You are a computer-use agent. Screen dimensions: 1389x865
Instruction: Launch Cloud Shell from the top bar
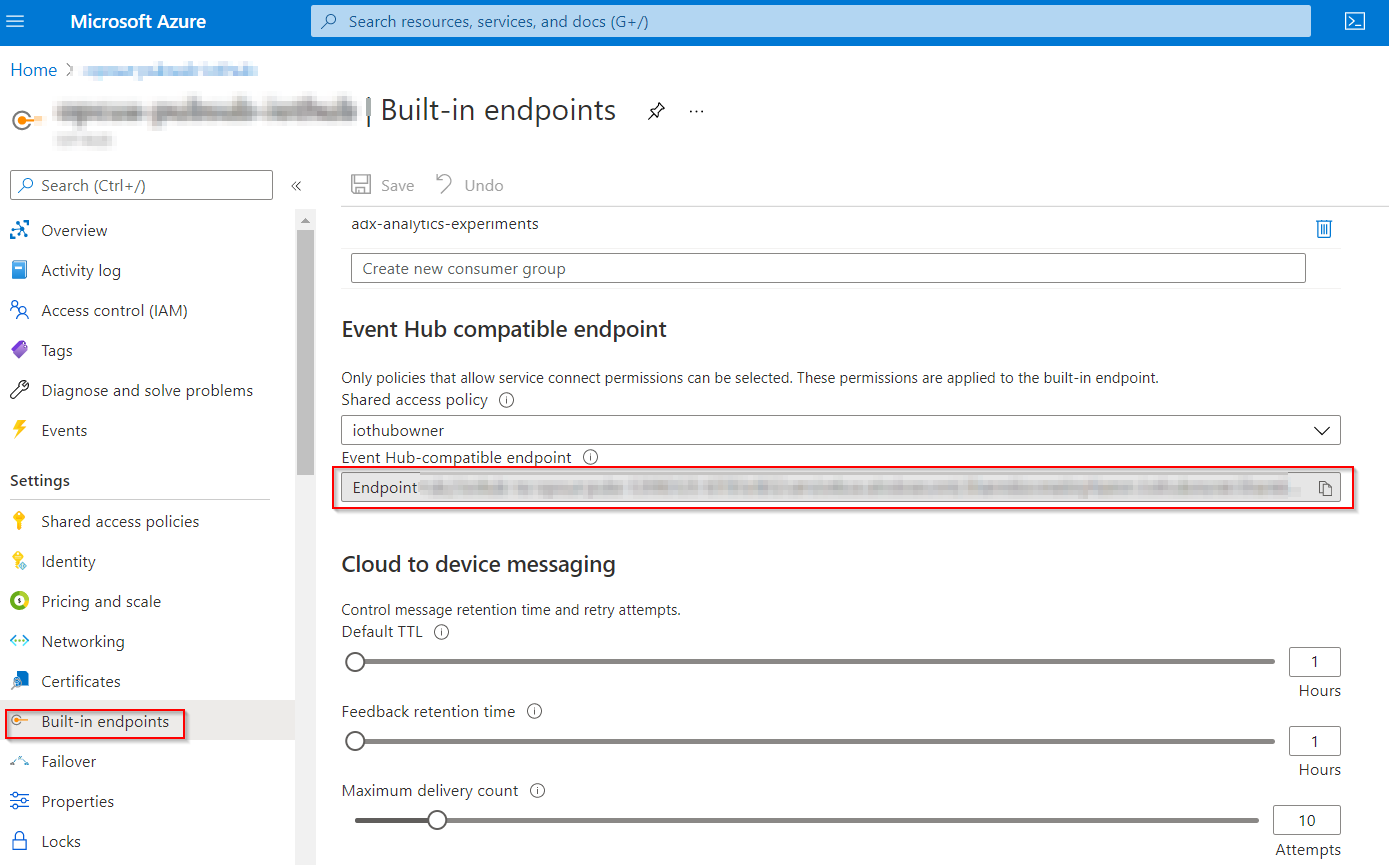1355,21
